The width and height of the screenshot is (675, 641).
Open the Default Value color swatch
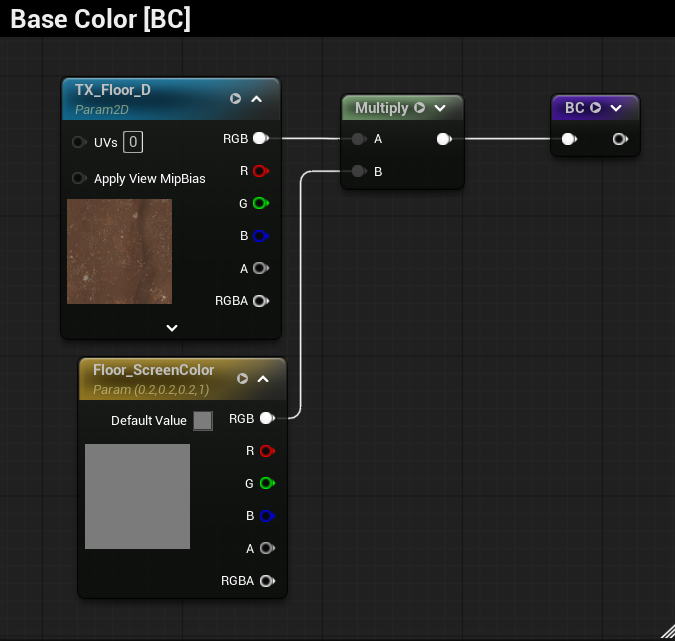pos(203,421)
